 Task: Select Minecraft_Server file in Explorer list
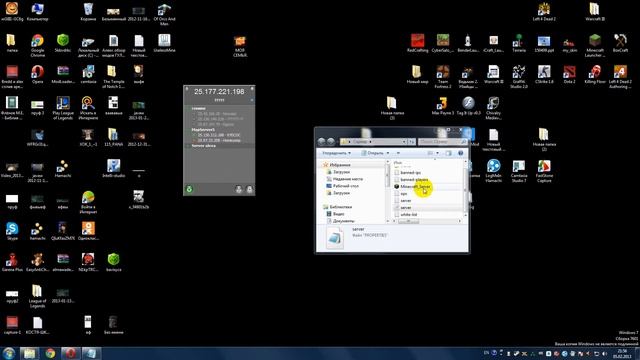(x=412, y=186)
